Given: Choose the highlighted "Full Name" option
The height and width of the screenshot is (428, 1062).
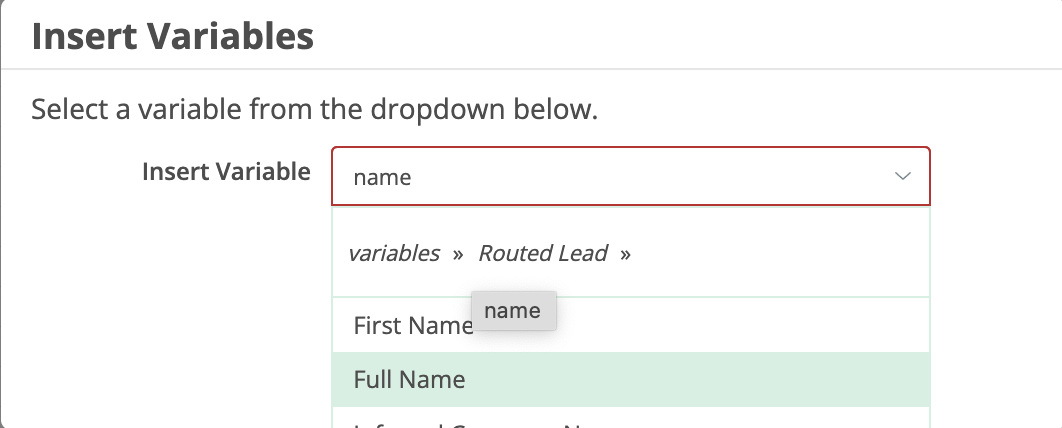Looking at the screenshot, I should (409, 379).
